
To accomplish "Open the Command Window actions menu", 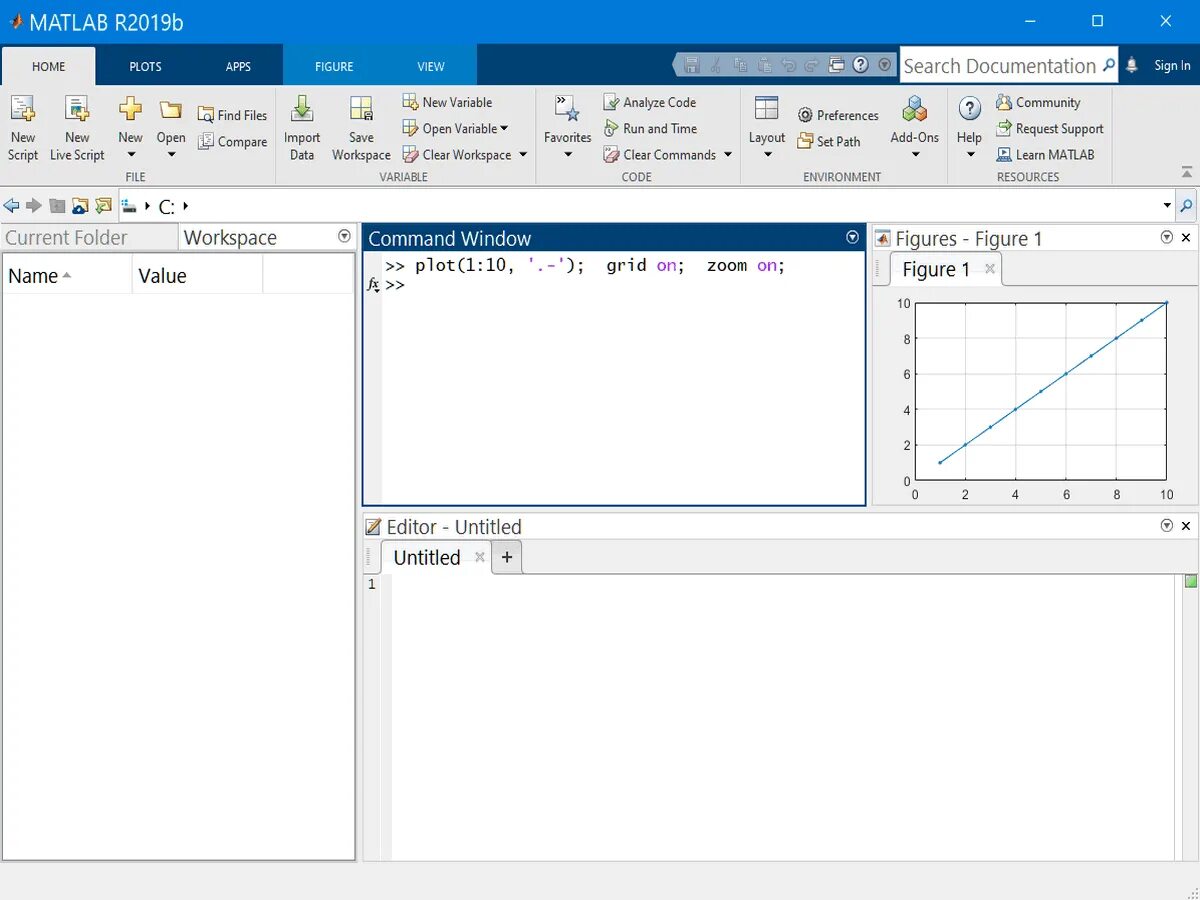I will click(x=853, y=237).
